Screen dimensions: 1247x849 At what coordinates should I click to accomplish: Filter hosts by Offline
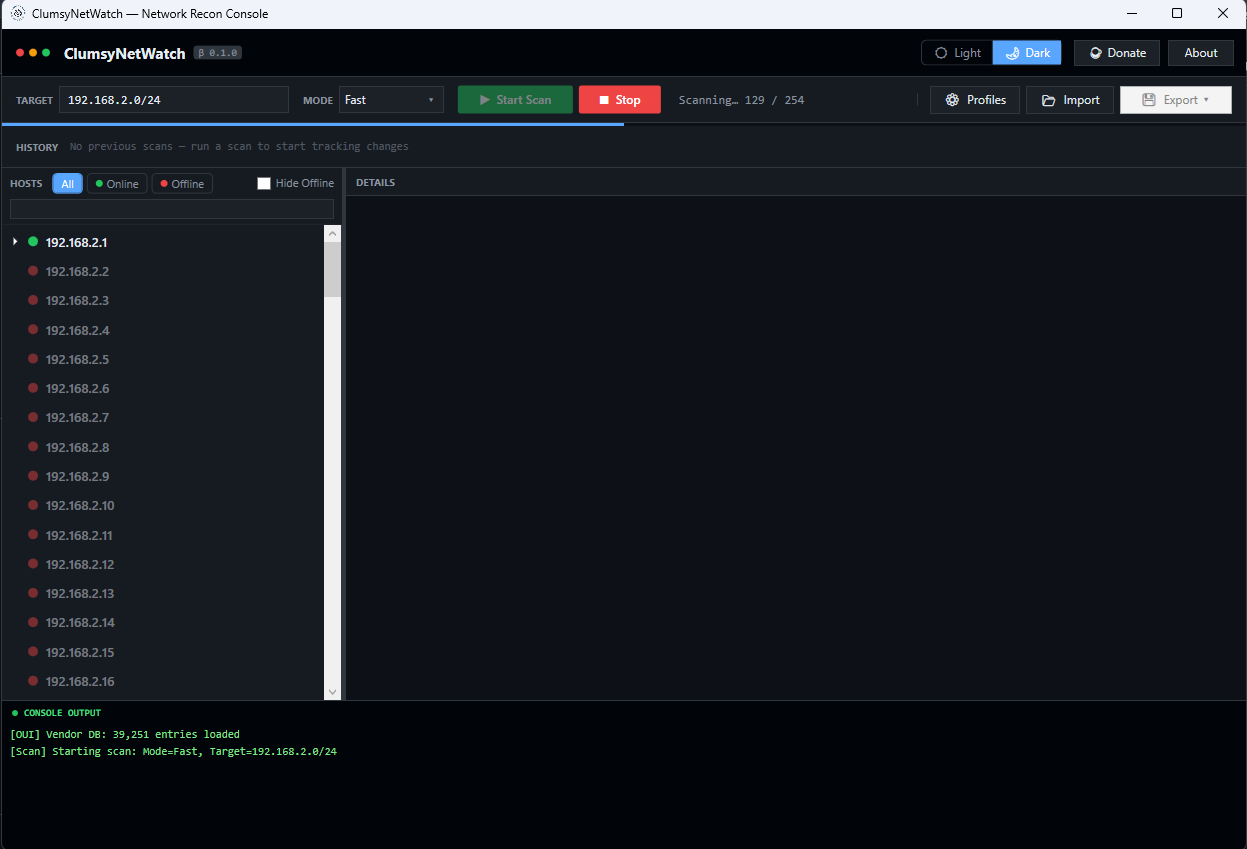pos(182,184)
